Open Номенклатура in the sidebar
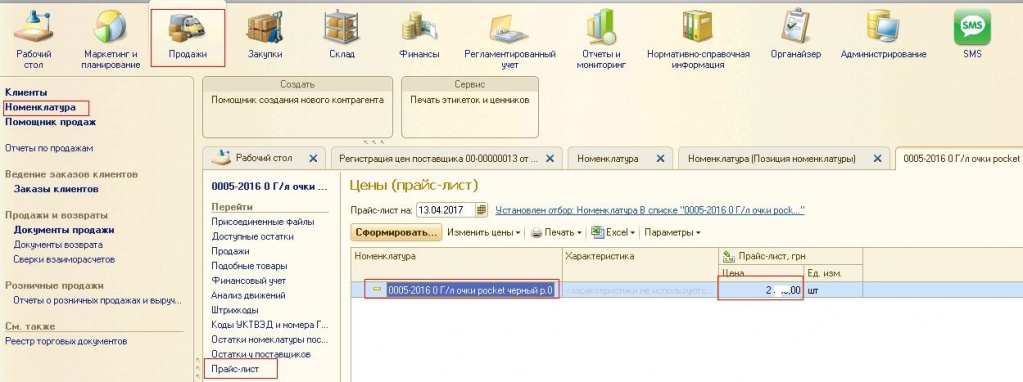 tap(40, 107)
